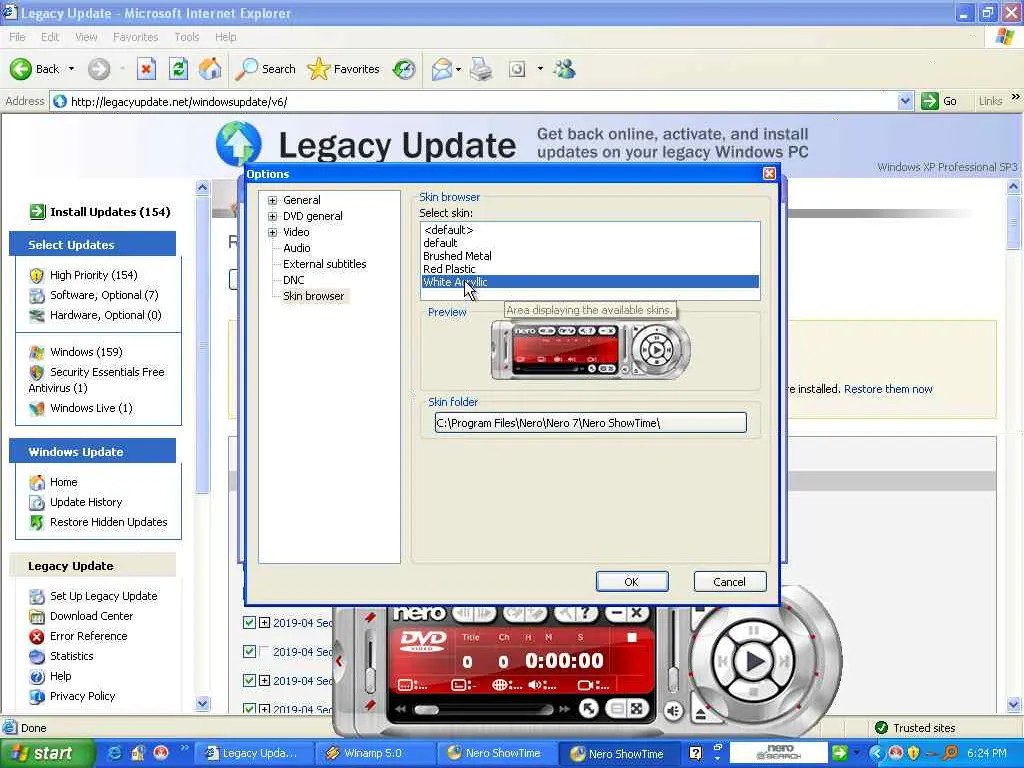Click the Nero player help question mark
Screen dimensions: 1024x768
point(586,614)
